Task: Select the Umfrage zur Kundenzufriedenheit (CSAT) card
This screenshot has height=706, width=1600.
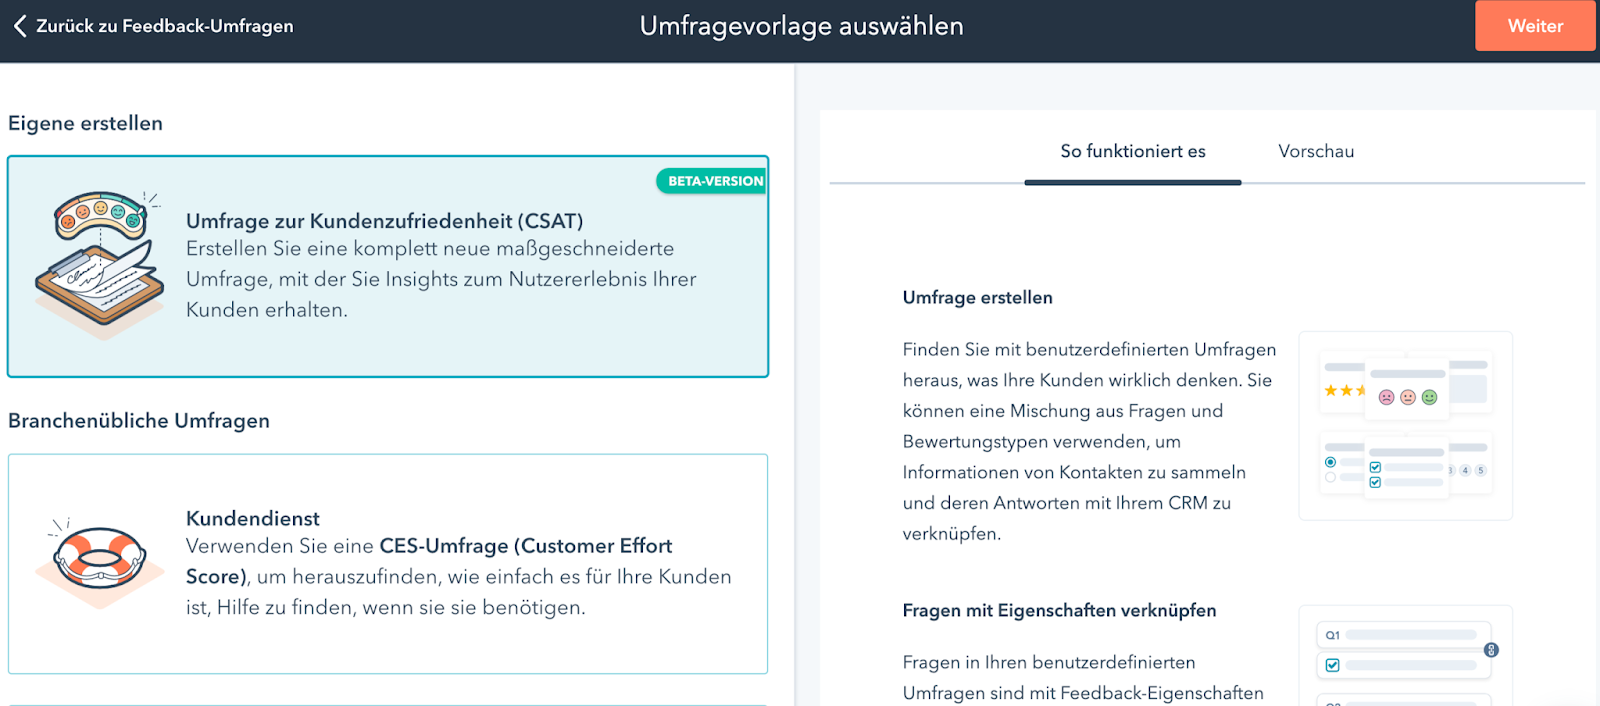Action: (388, 266)
